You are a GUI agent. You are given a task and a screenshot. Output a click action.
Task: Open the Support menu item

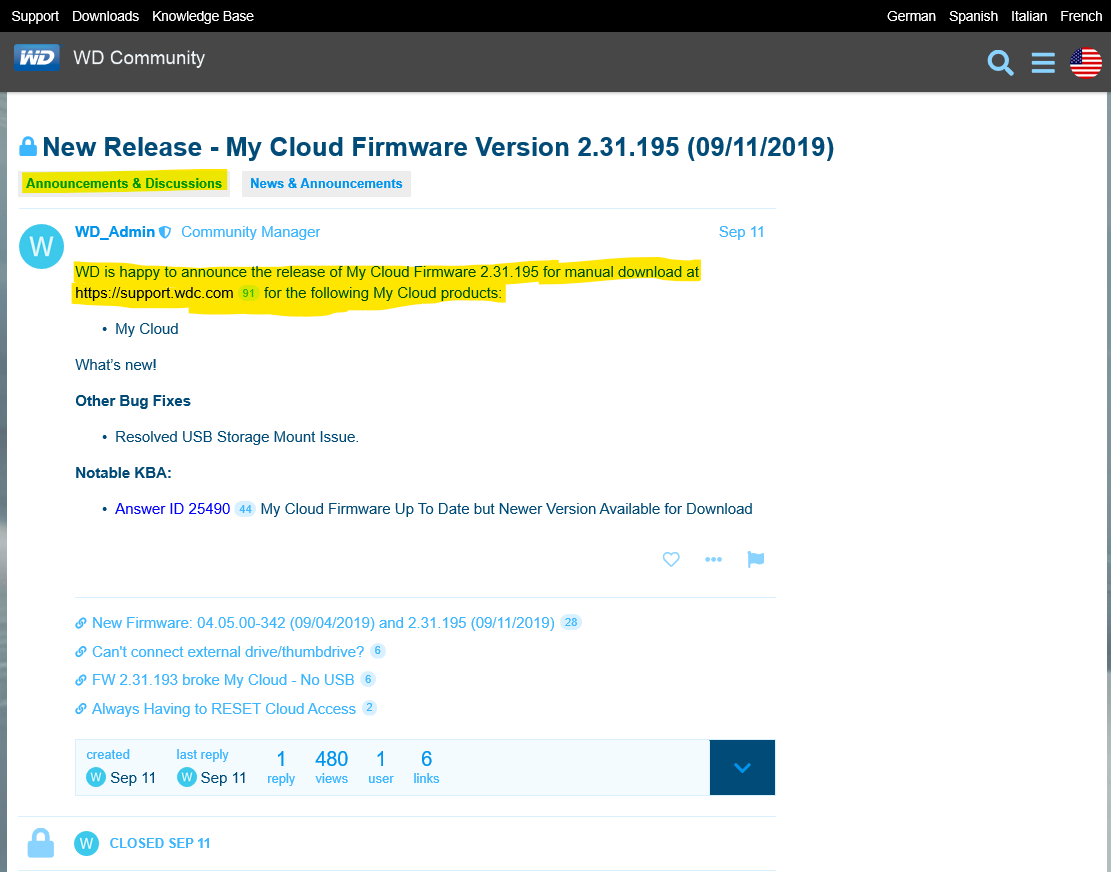click(35, 16)
